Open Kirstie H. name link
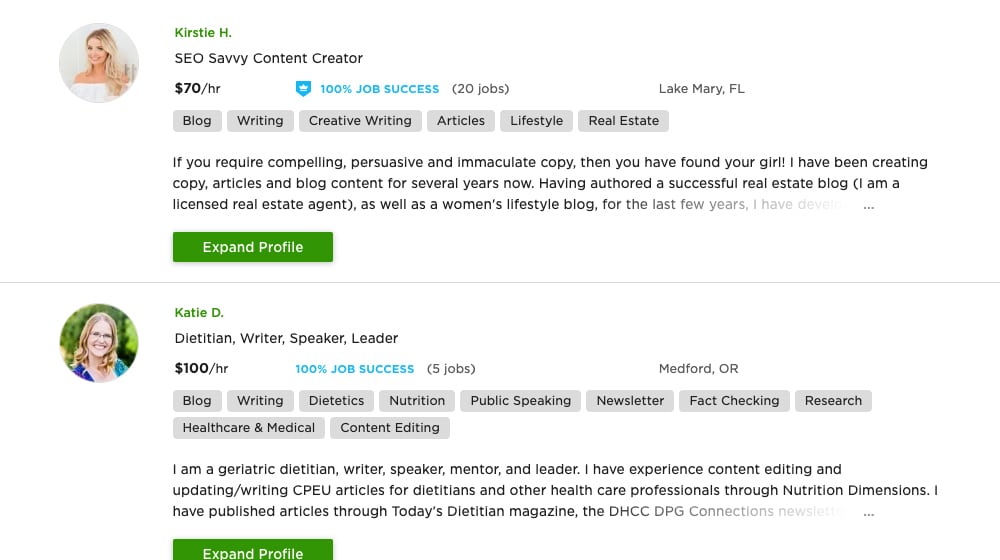Viewport: 1000px width, 560px height. 203,33
